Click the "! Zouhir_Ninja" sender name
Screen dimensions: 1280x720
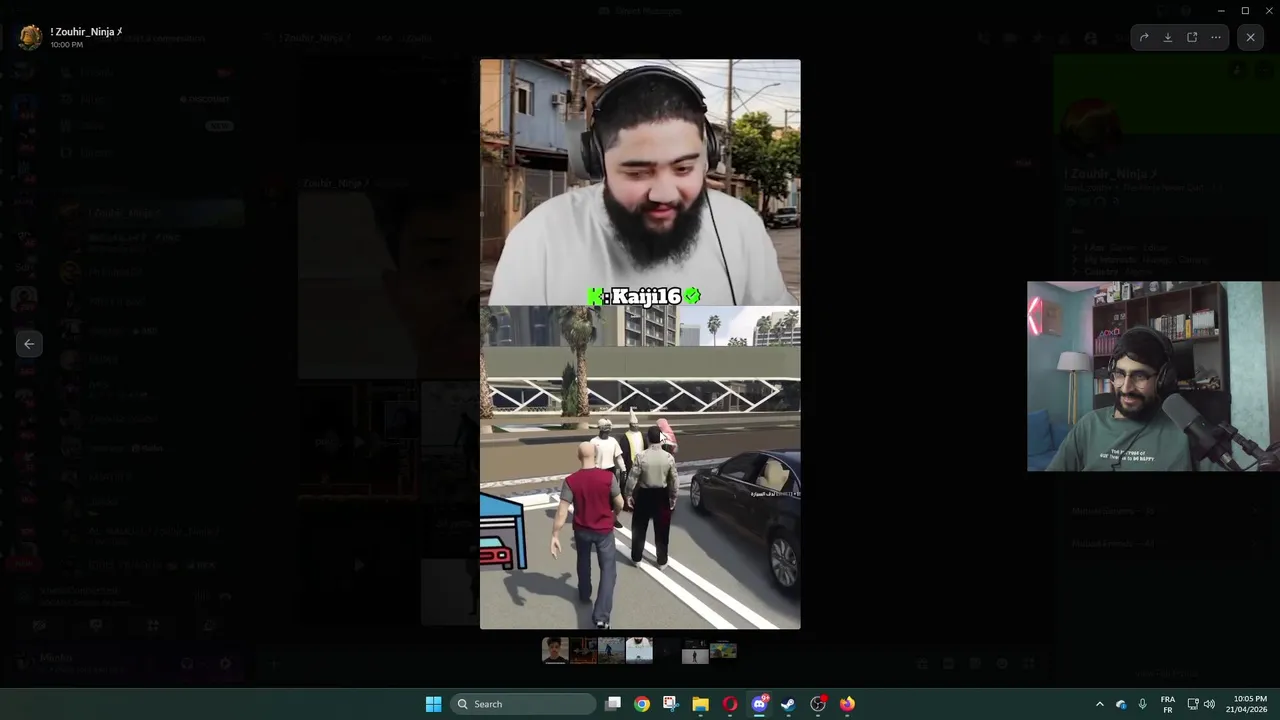pyautogui.click(x=86, y=32)
